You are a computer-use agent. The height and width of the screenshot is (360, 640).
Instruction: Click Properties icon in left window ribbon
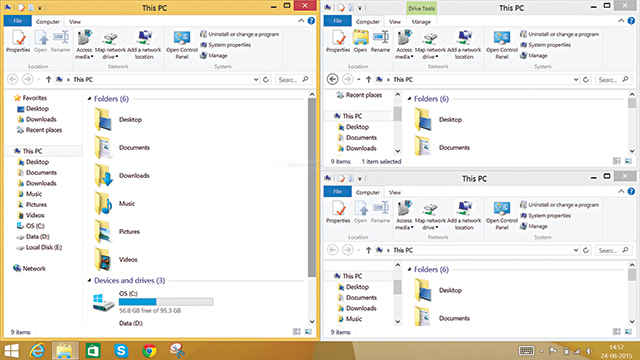[x=18, y=42]
